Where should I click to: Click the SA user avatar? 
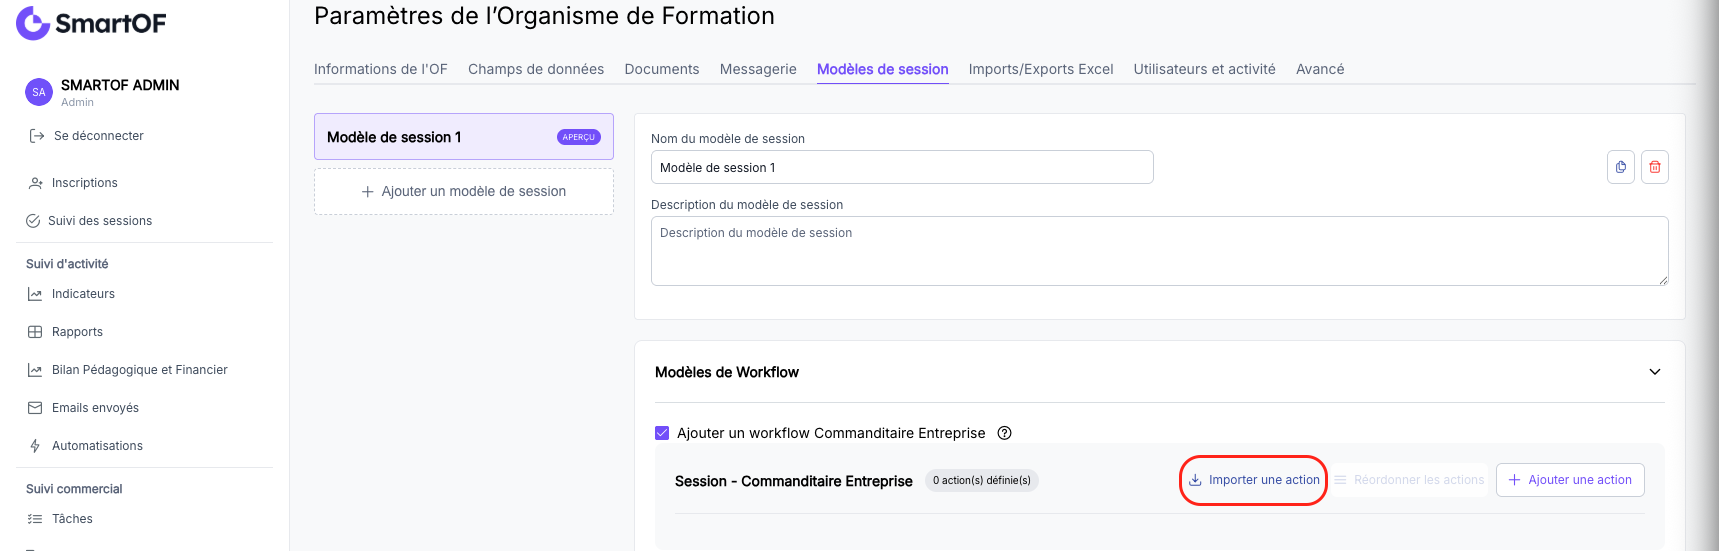point(39,92)
